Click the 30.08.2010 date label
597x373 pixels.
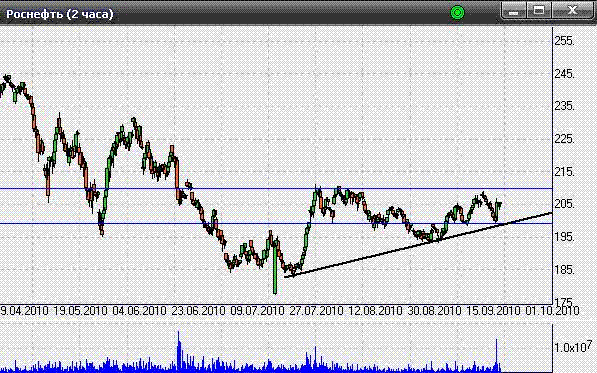434,311
